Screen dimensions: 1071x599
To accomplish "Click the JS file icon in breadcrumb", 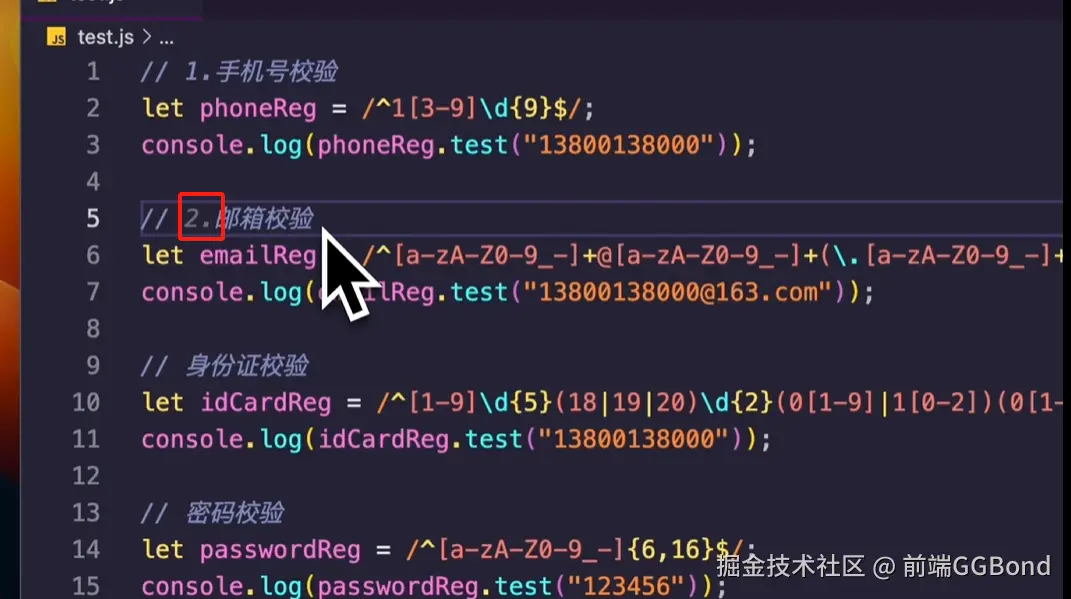I will [x=56, y=37].
